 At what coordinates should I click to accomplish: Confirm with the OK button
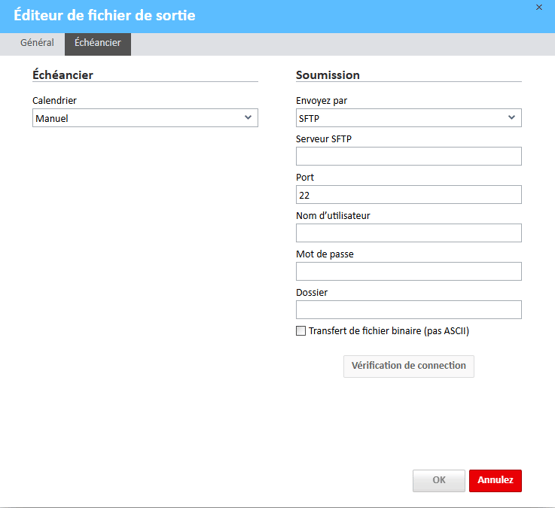(x=439, y=480)
